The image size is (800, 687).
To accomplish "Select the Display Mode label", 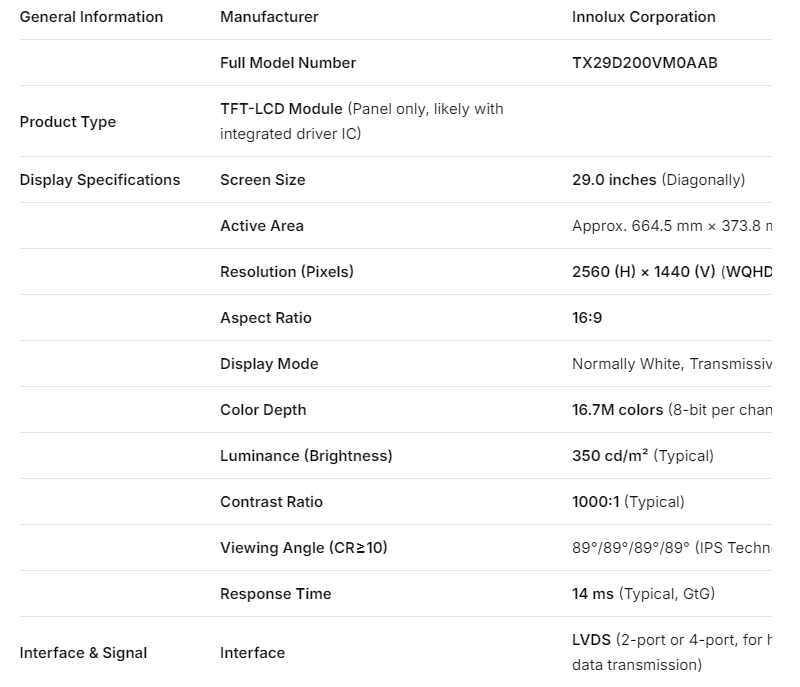I will tap(269, 364).
